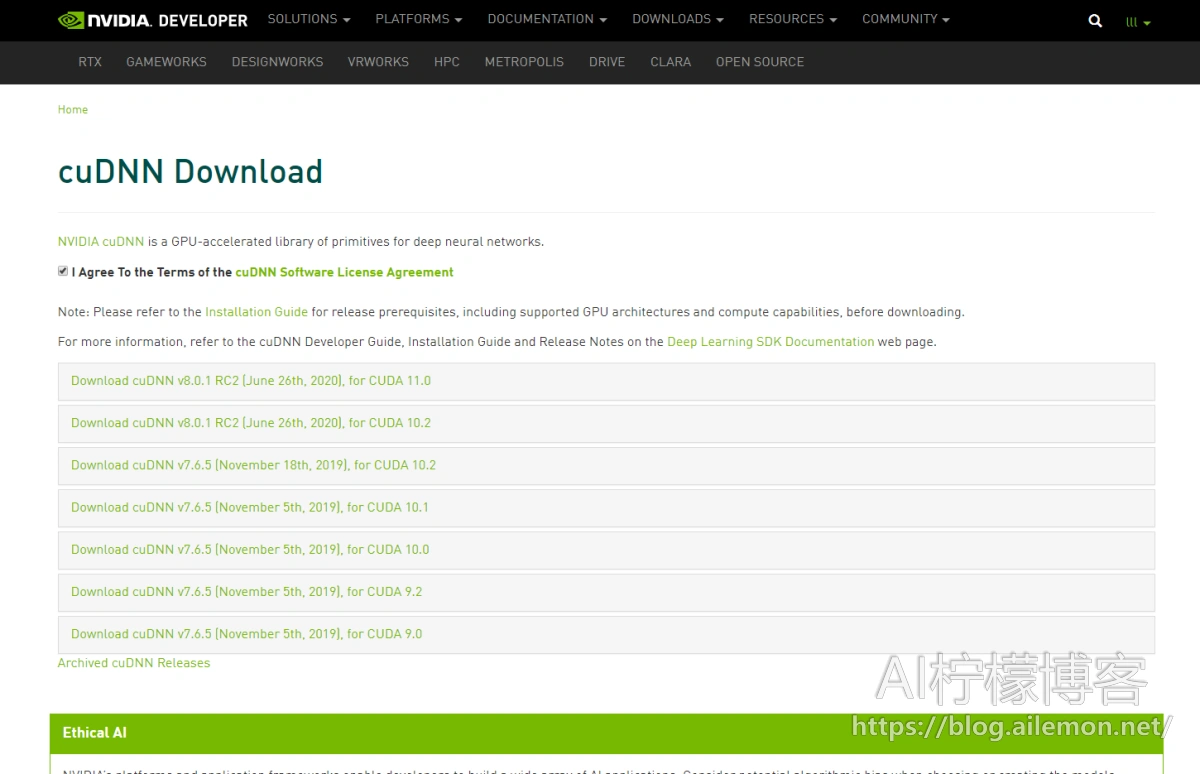The width and height of the screenshot is (1200, 774).
Task: Open Deep Learning SDK Documentation link
Action: pyautogui.click(x=770, y=342)
